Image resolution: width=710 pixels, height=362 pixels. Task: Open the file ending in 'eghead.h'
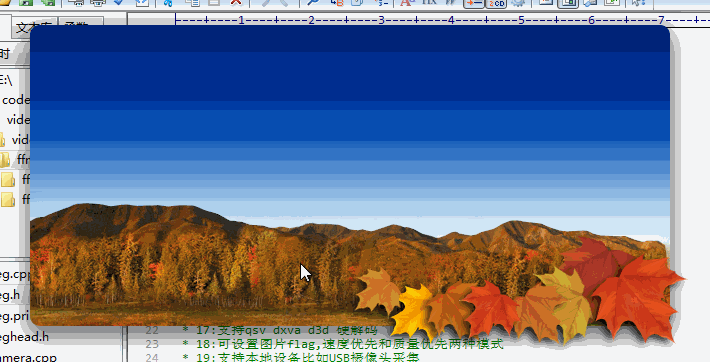[24, 337]
